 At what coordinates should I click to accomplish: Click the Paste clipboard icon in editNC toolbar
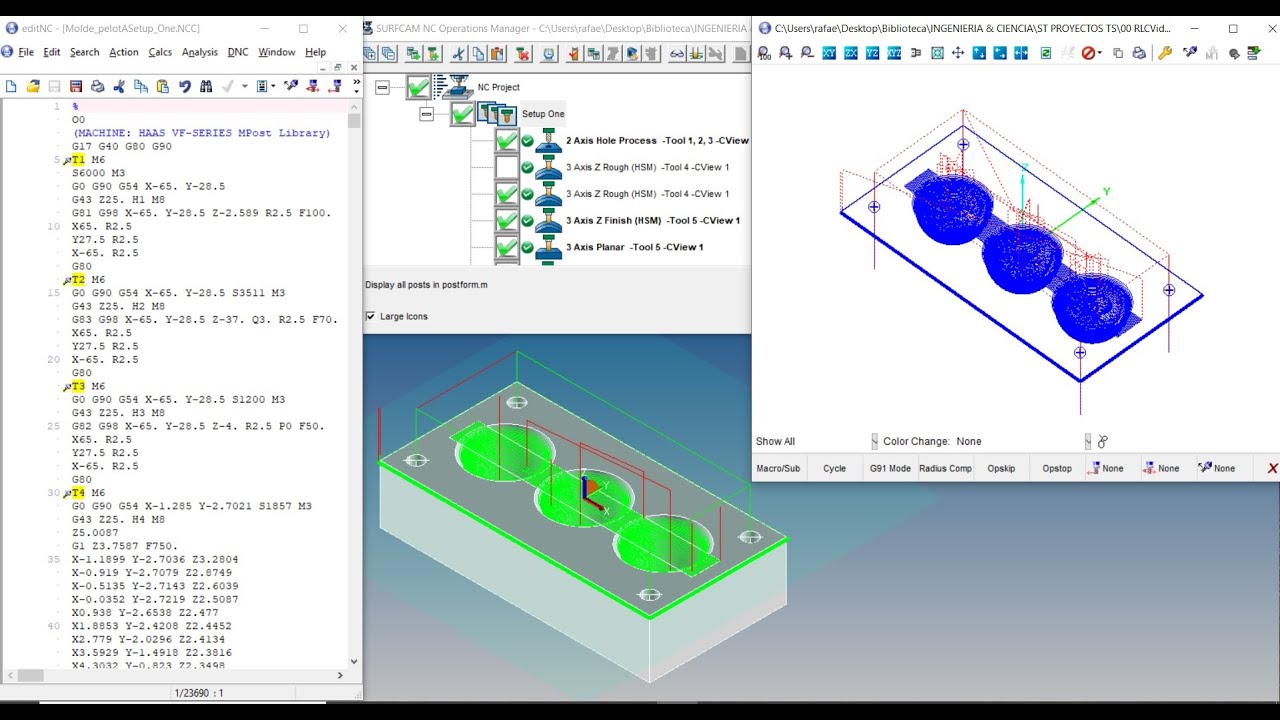pyautogui.click(x=163, y=87)
